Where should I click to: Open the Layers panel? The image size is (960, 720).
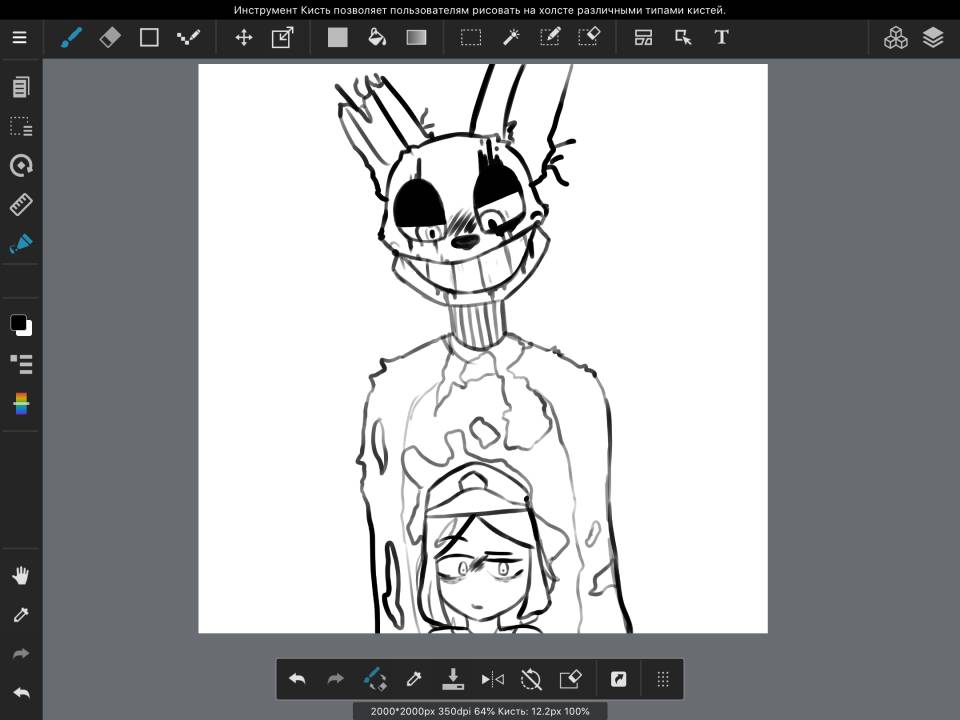coord(933,38)
